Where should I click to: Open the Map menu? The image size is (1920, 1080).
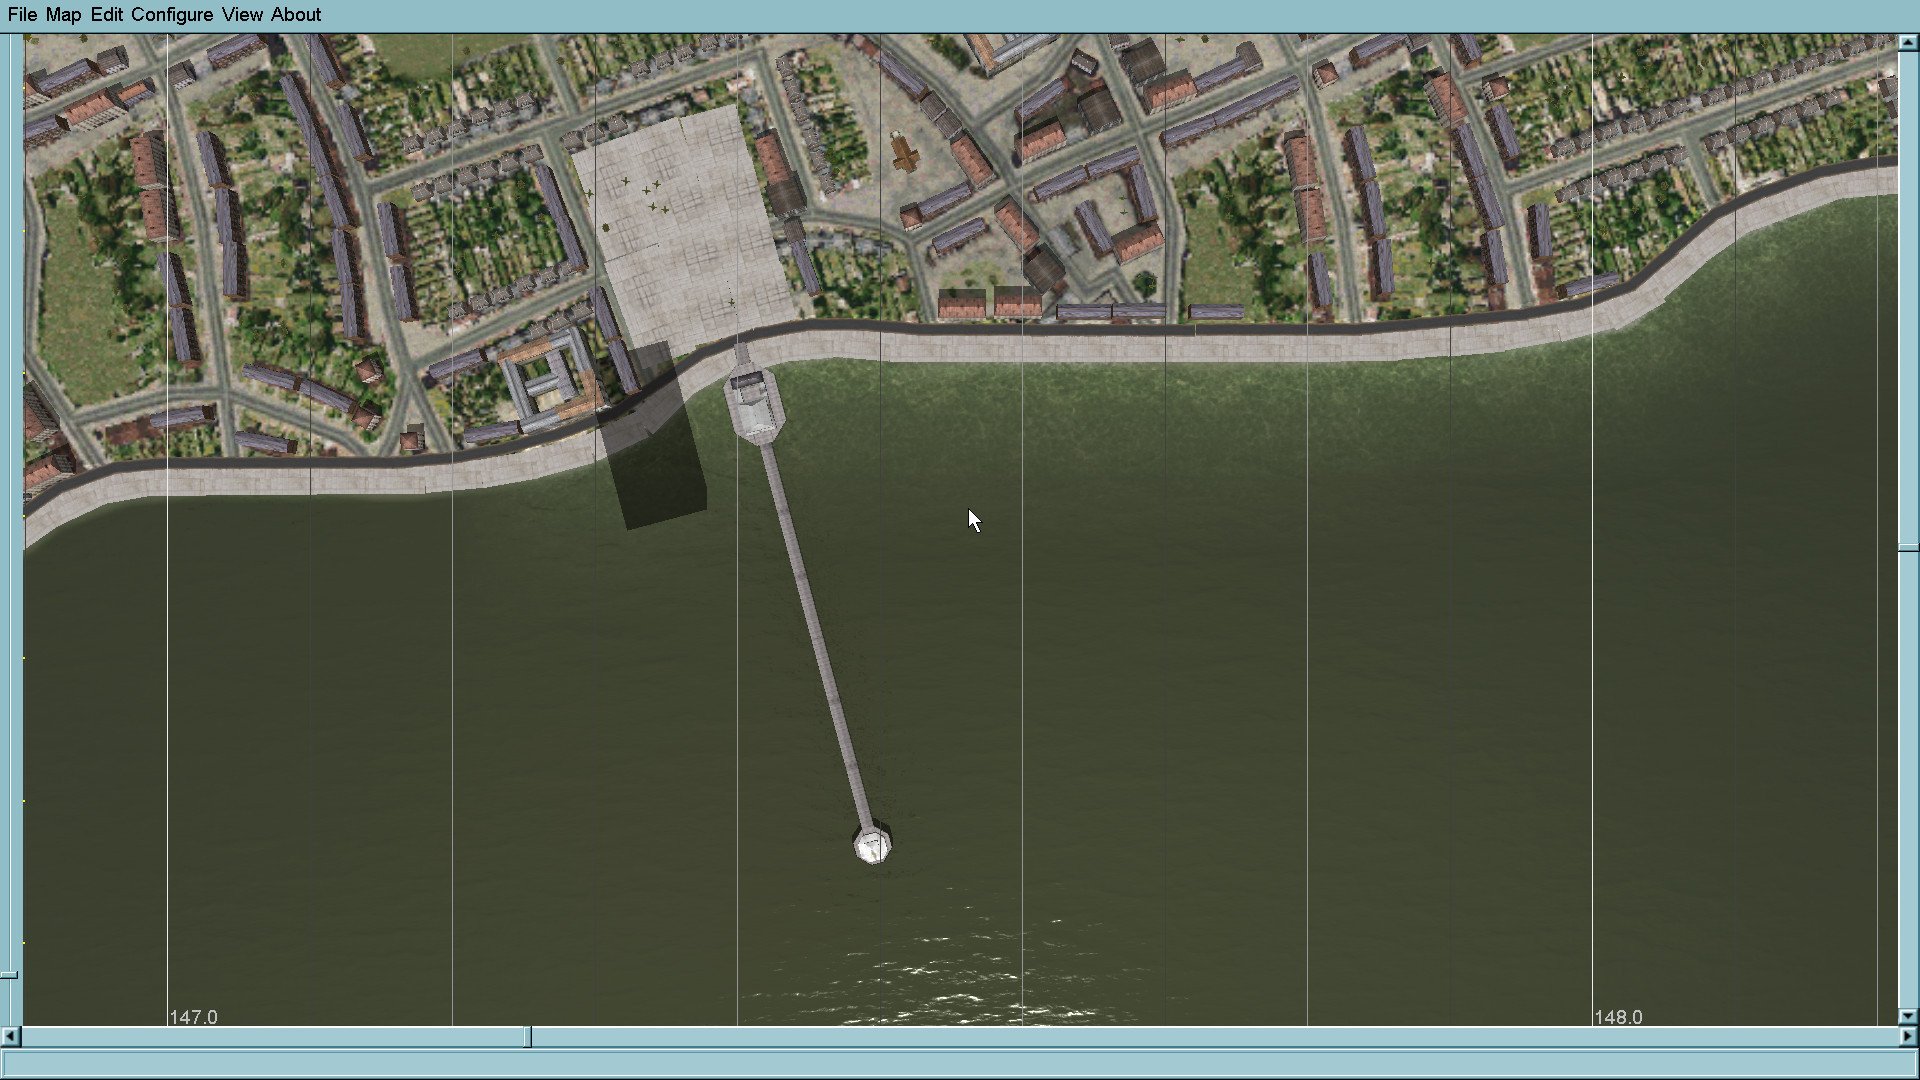(63, 15)
